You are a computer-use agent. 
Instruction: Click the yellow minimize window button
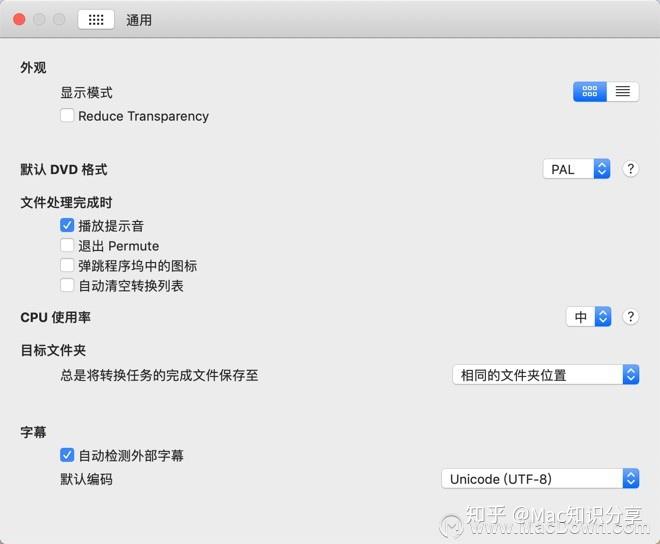(x=39, y=19)
